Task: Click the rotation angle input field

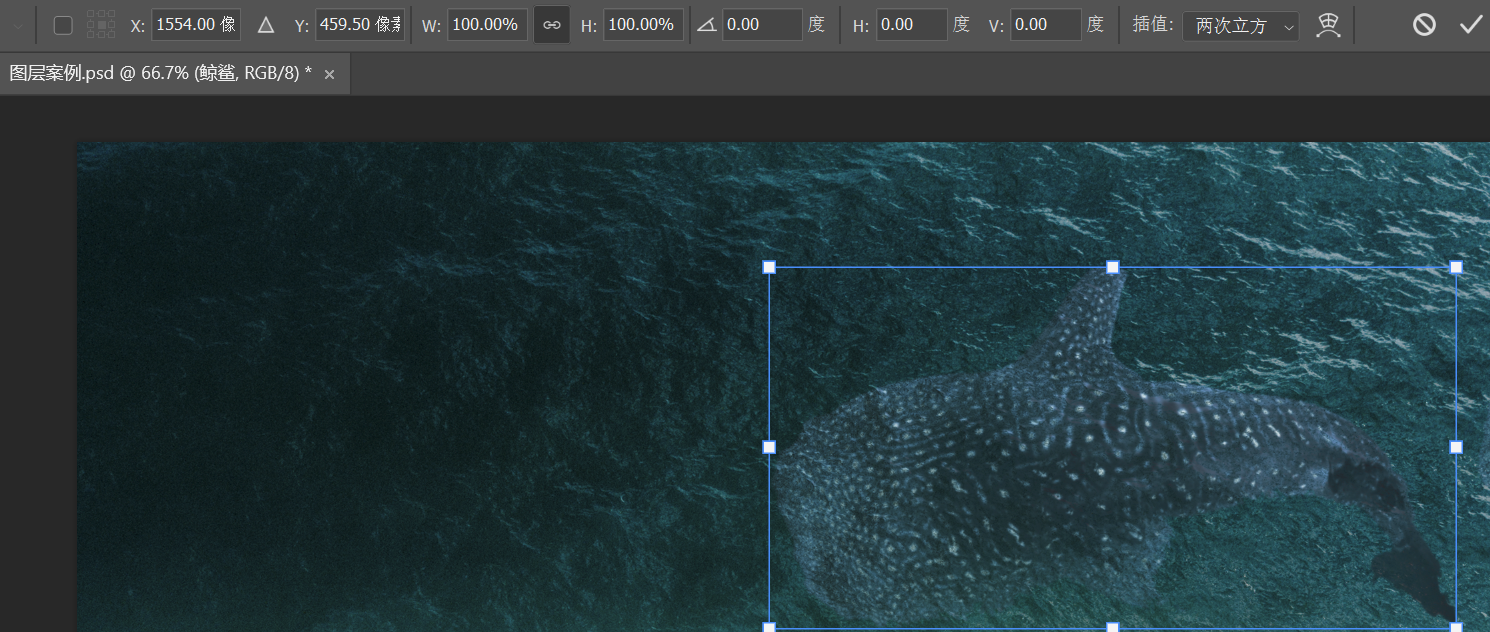Action: coord(762,25)
